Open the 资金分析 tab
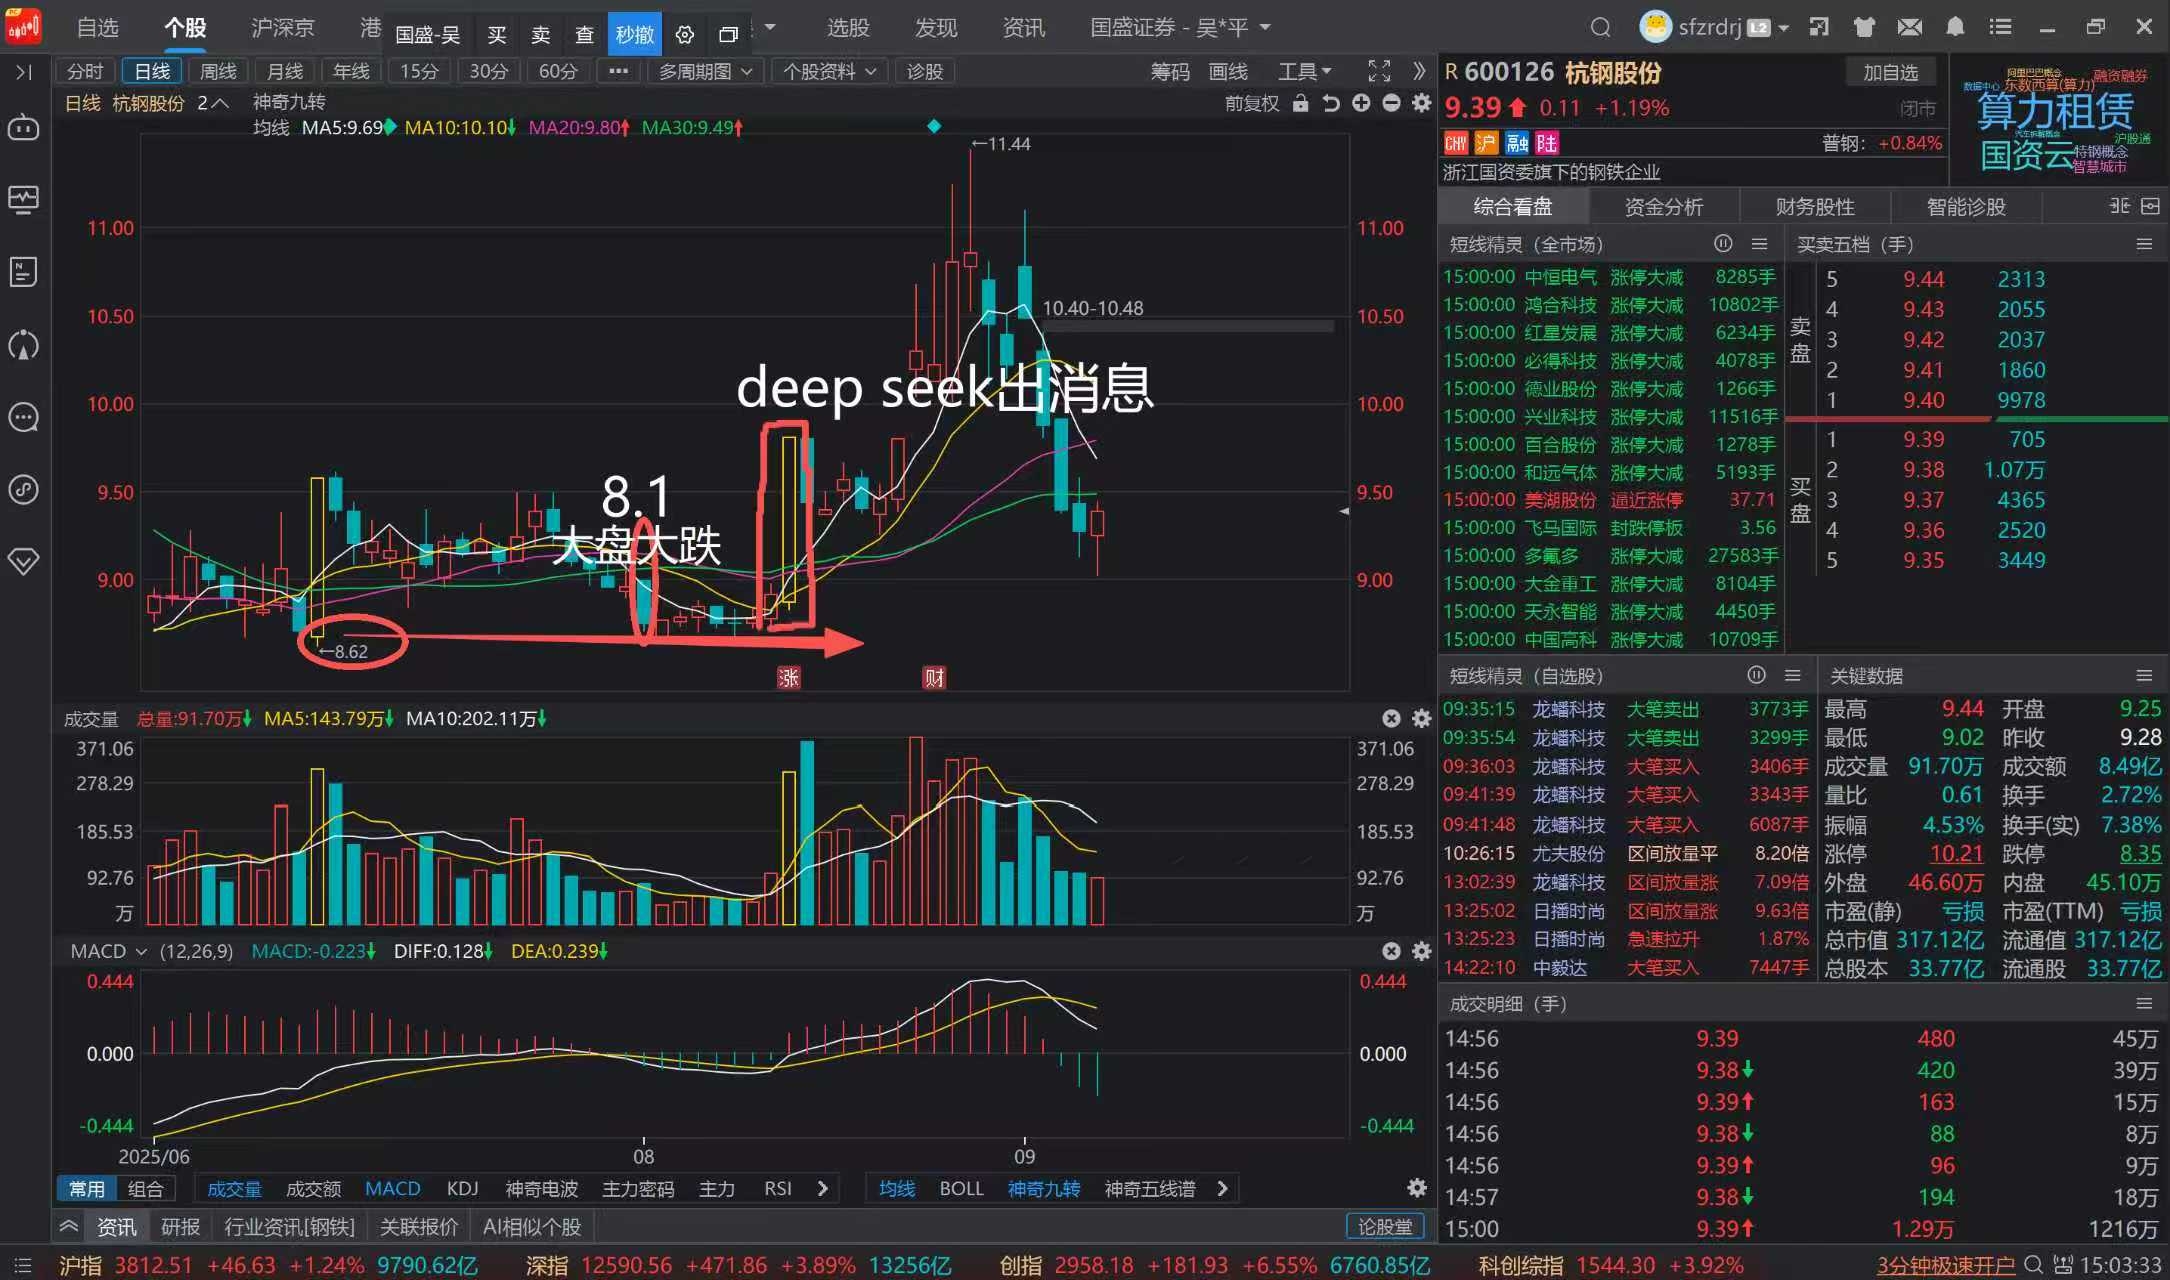Viewport: 2170px width, 1280px height. tap(1664, 207)
